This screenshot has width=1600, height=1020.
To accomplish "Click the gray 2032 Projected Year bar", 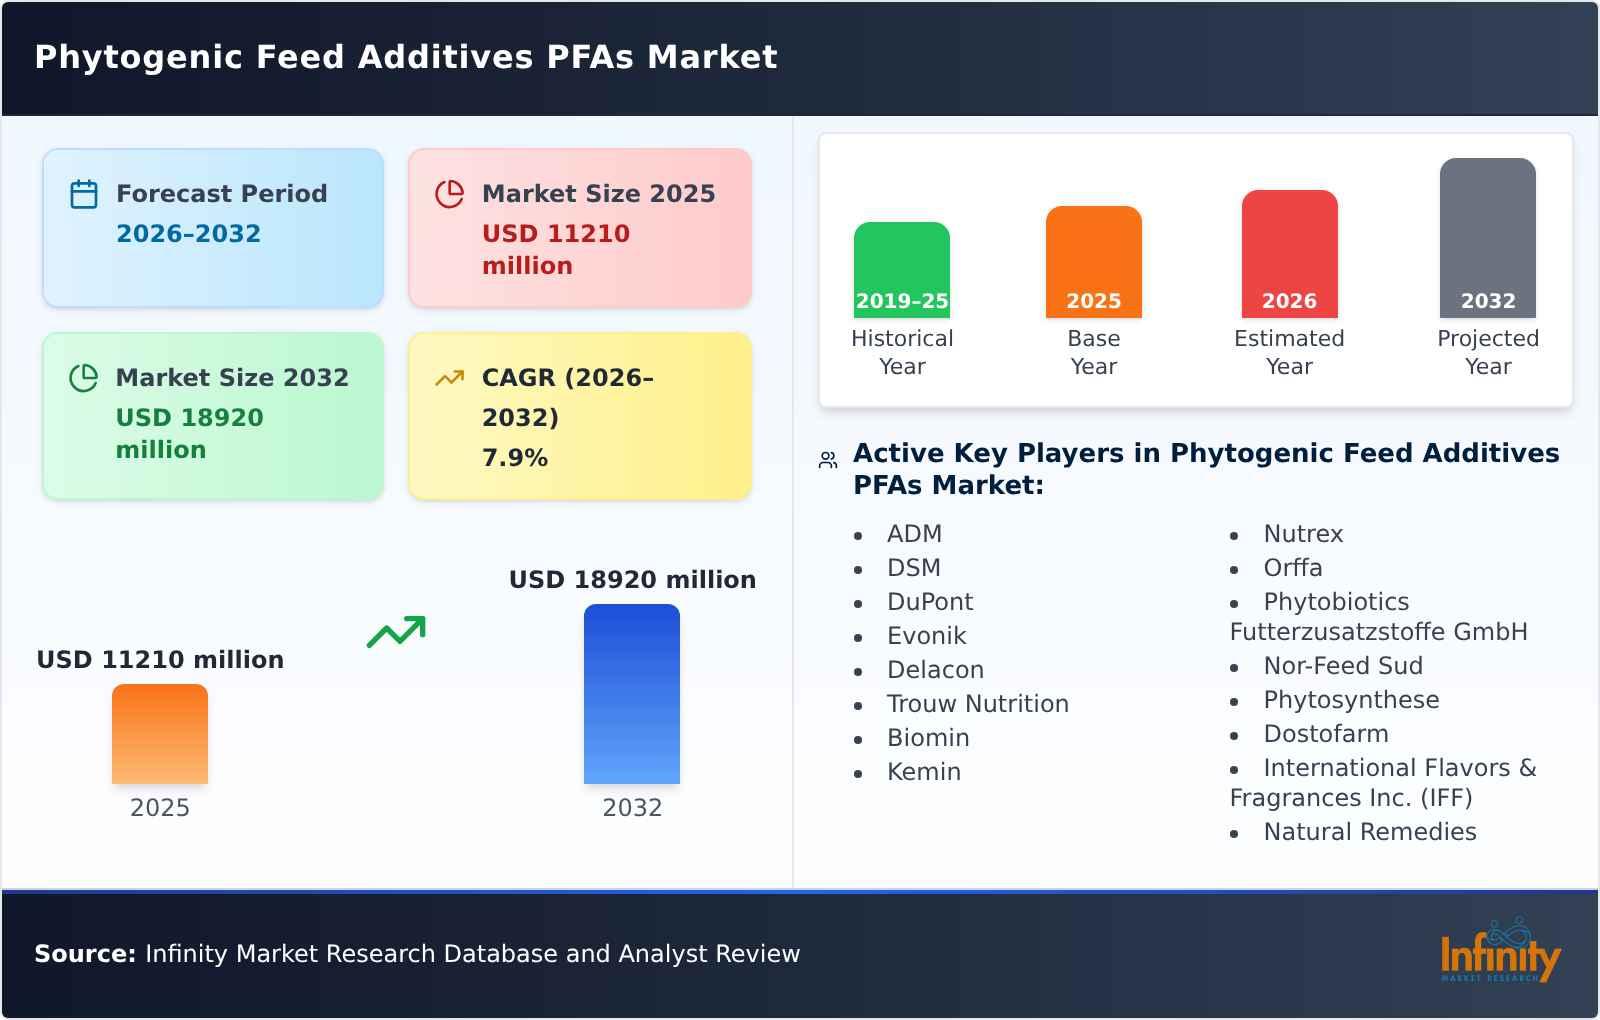I will pyautogui.click(x=1487, y=240).
